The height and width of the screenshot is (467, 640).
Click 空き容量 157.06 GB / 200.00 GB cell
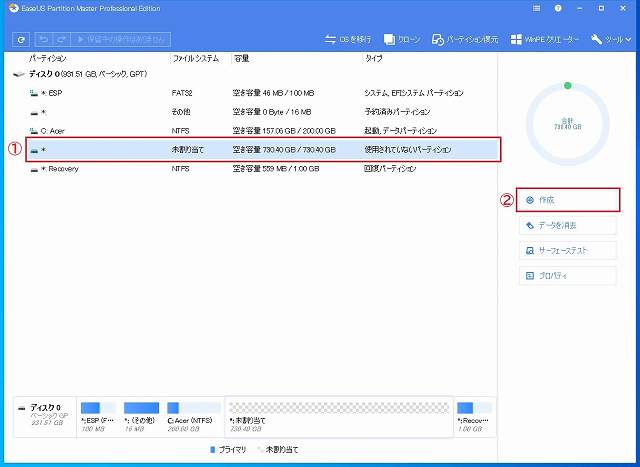click(x=284, y=131)
